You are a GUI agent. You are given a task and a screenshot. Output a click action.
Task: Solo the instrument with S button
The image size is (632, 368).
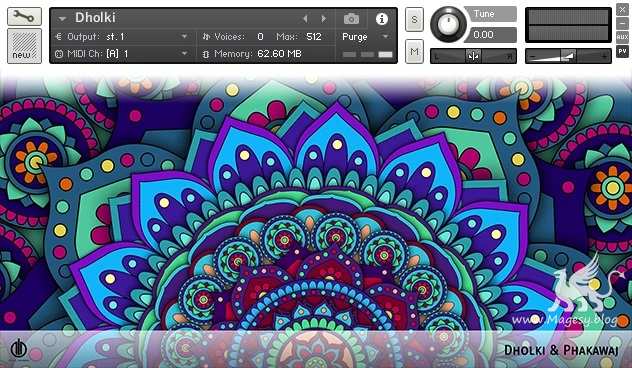click(414, 19)
